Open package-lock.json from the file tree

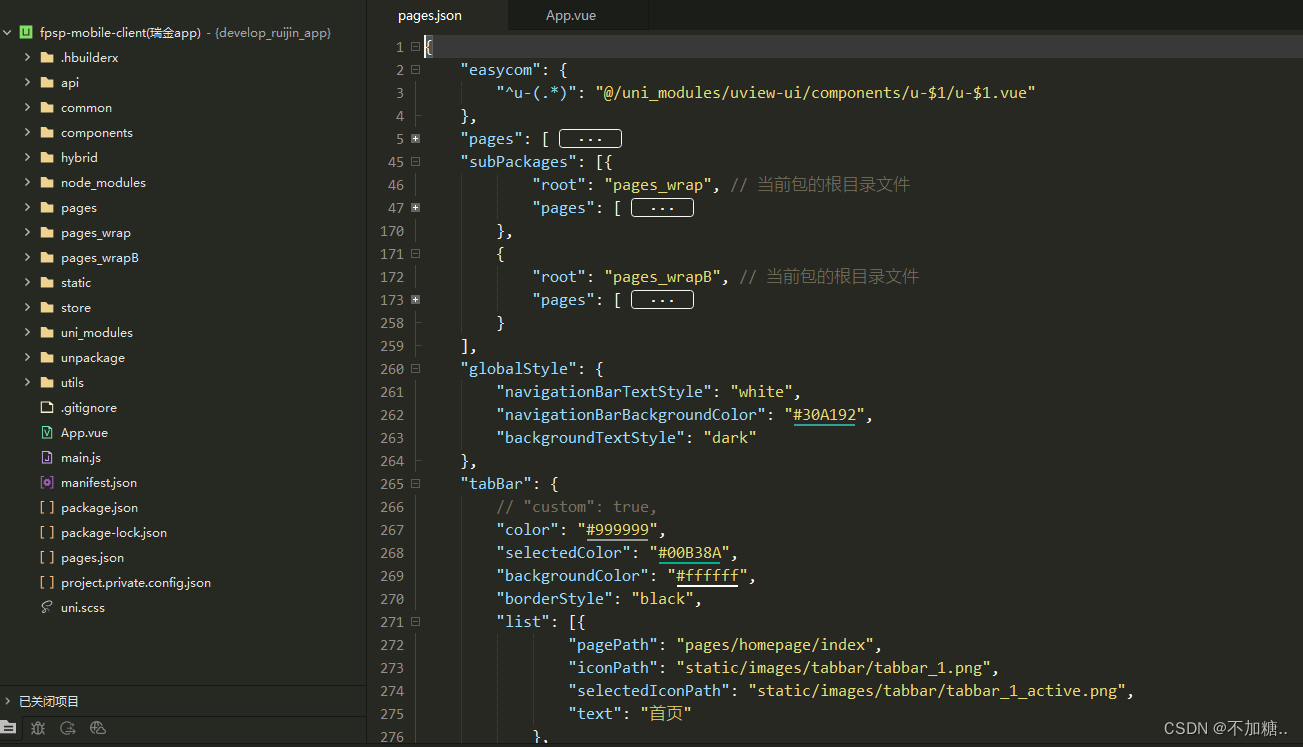(113, 533)
